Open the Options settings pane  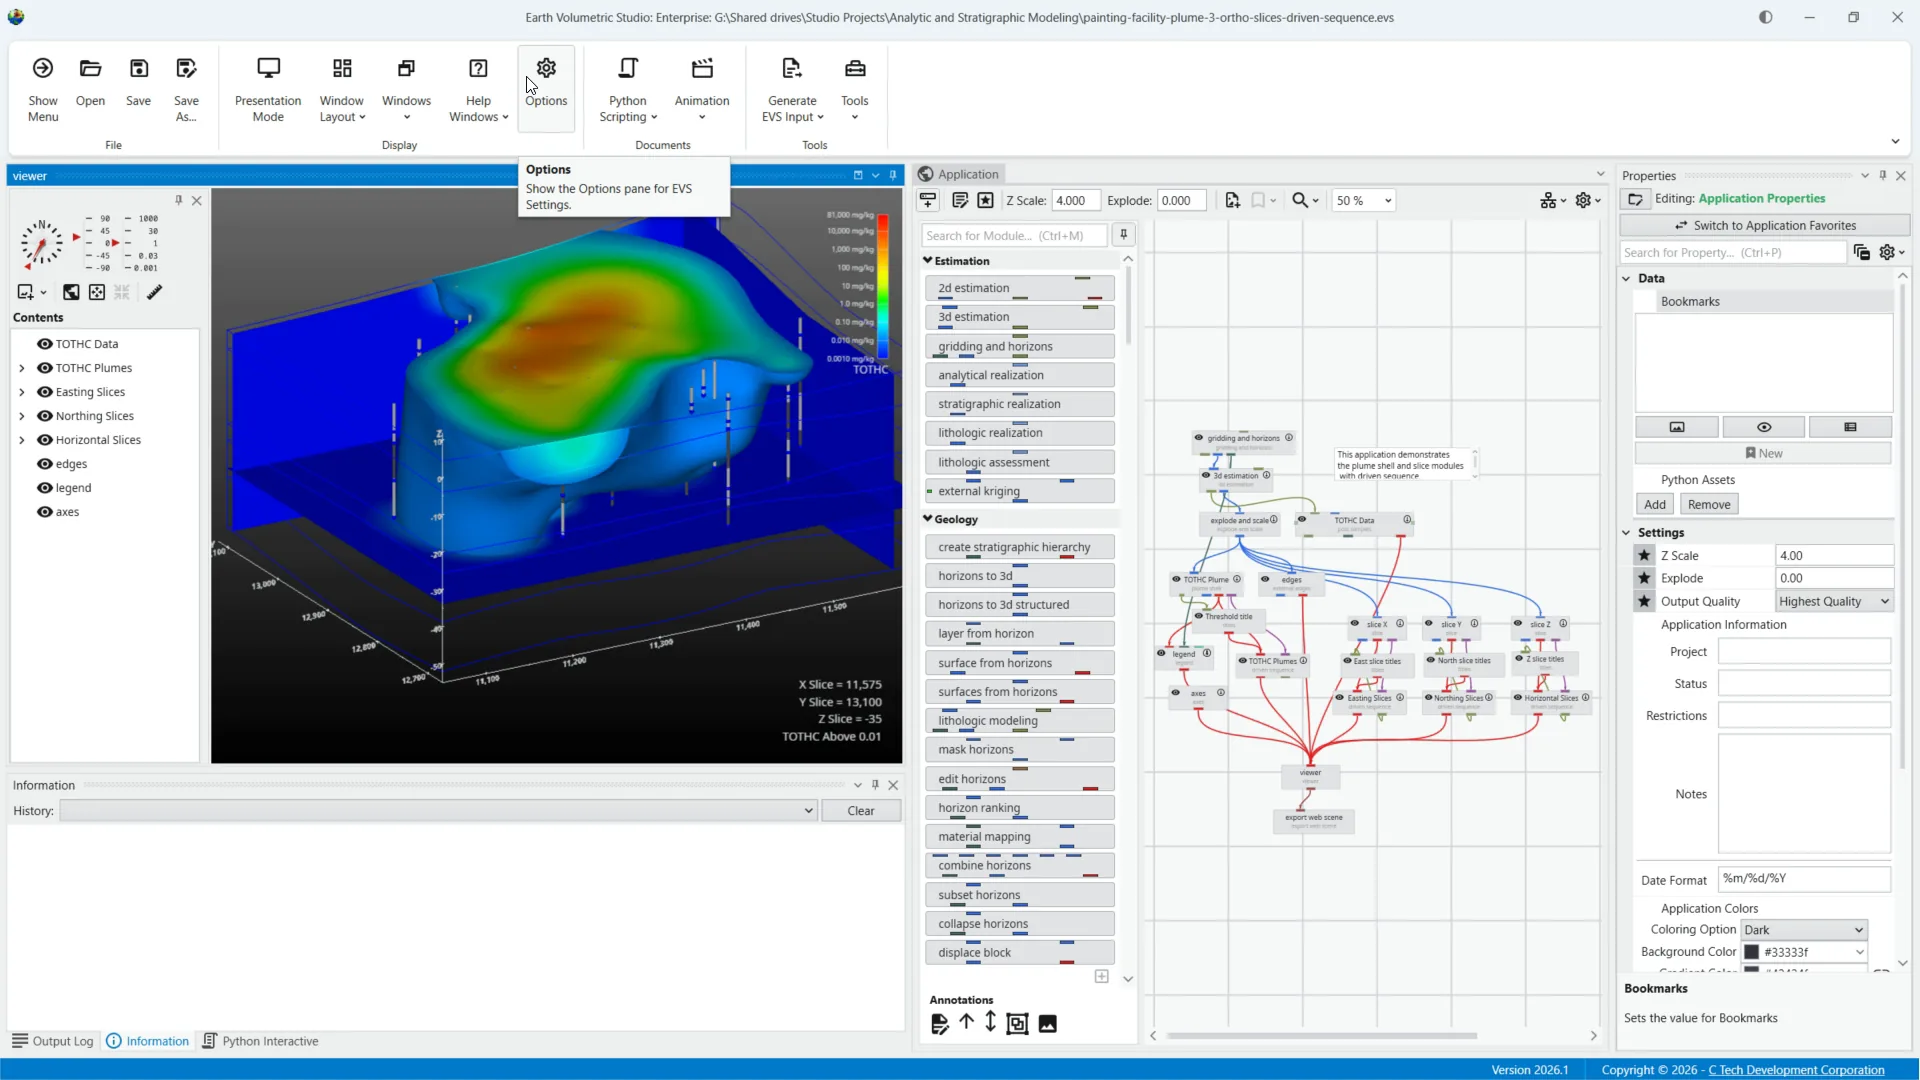[x=546, y=89]
